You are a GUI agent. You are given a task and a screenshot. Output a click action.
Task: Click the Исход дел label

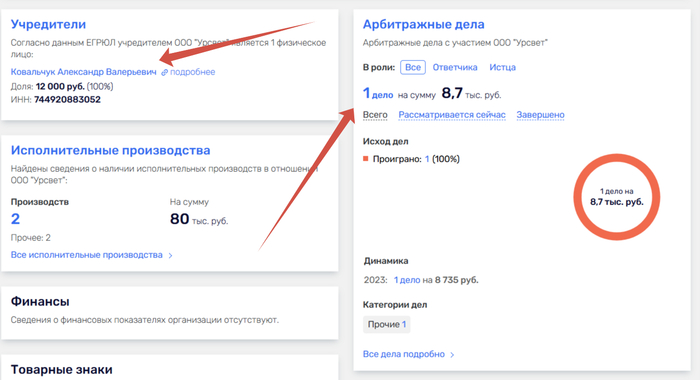click(385, 141)
